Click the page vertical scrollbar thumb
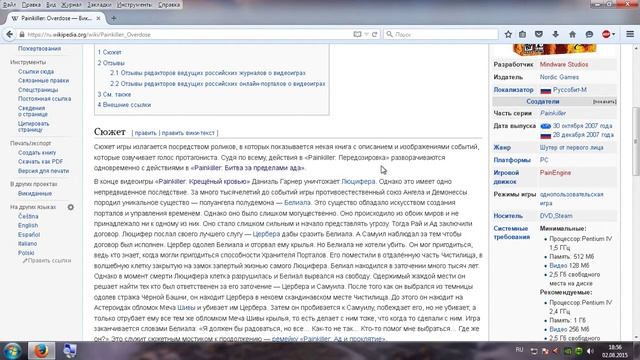640x360 pixels. 636,142
